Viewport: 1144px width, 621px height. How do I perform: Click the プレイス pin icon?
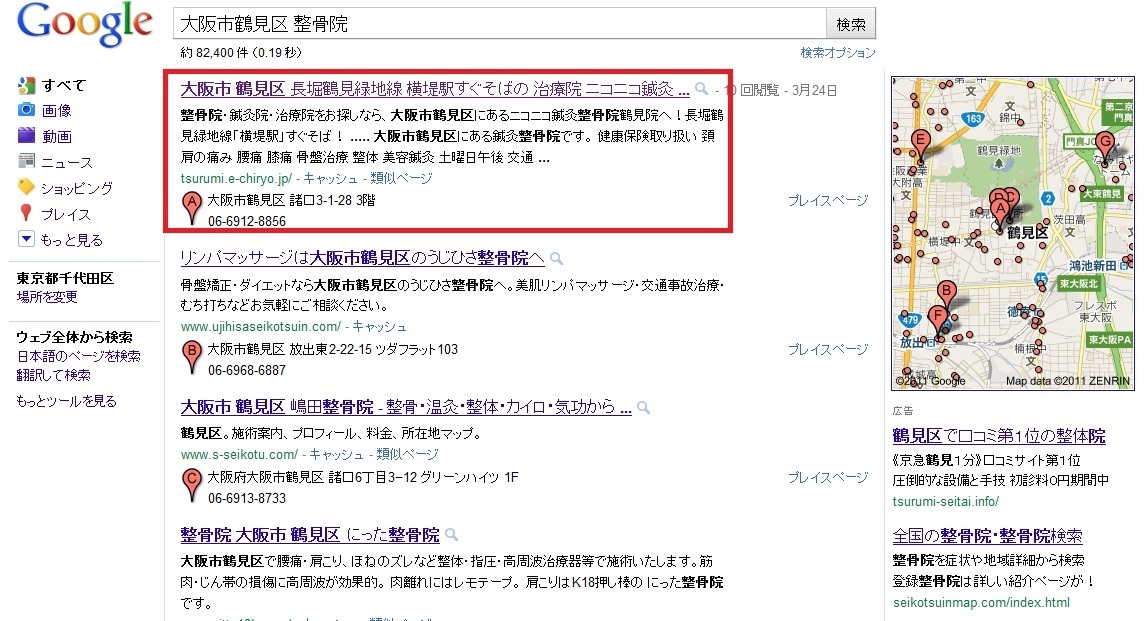[x=26, y=213]
